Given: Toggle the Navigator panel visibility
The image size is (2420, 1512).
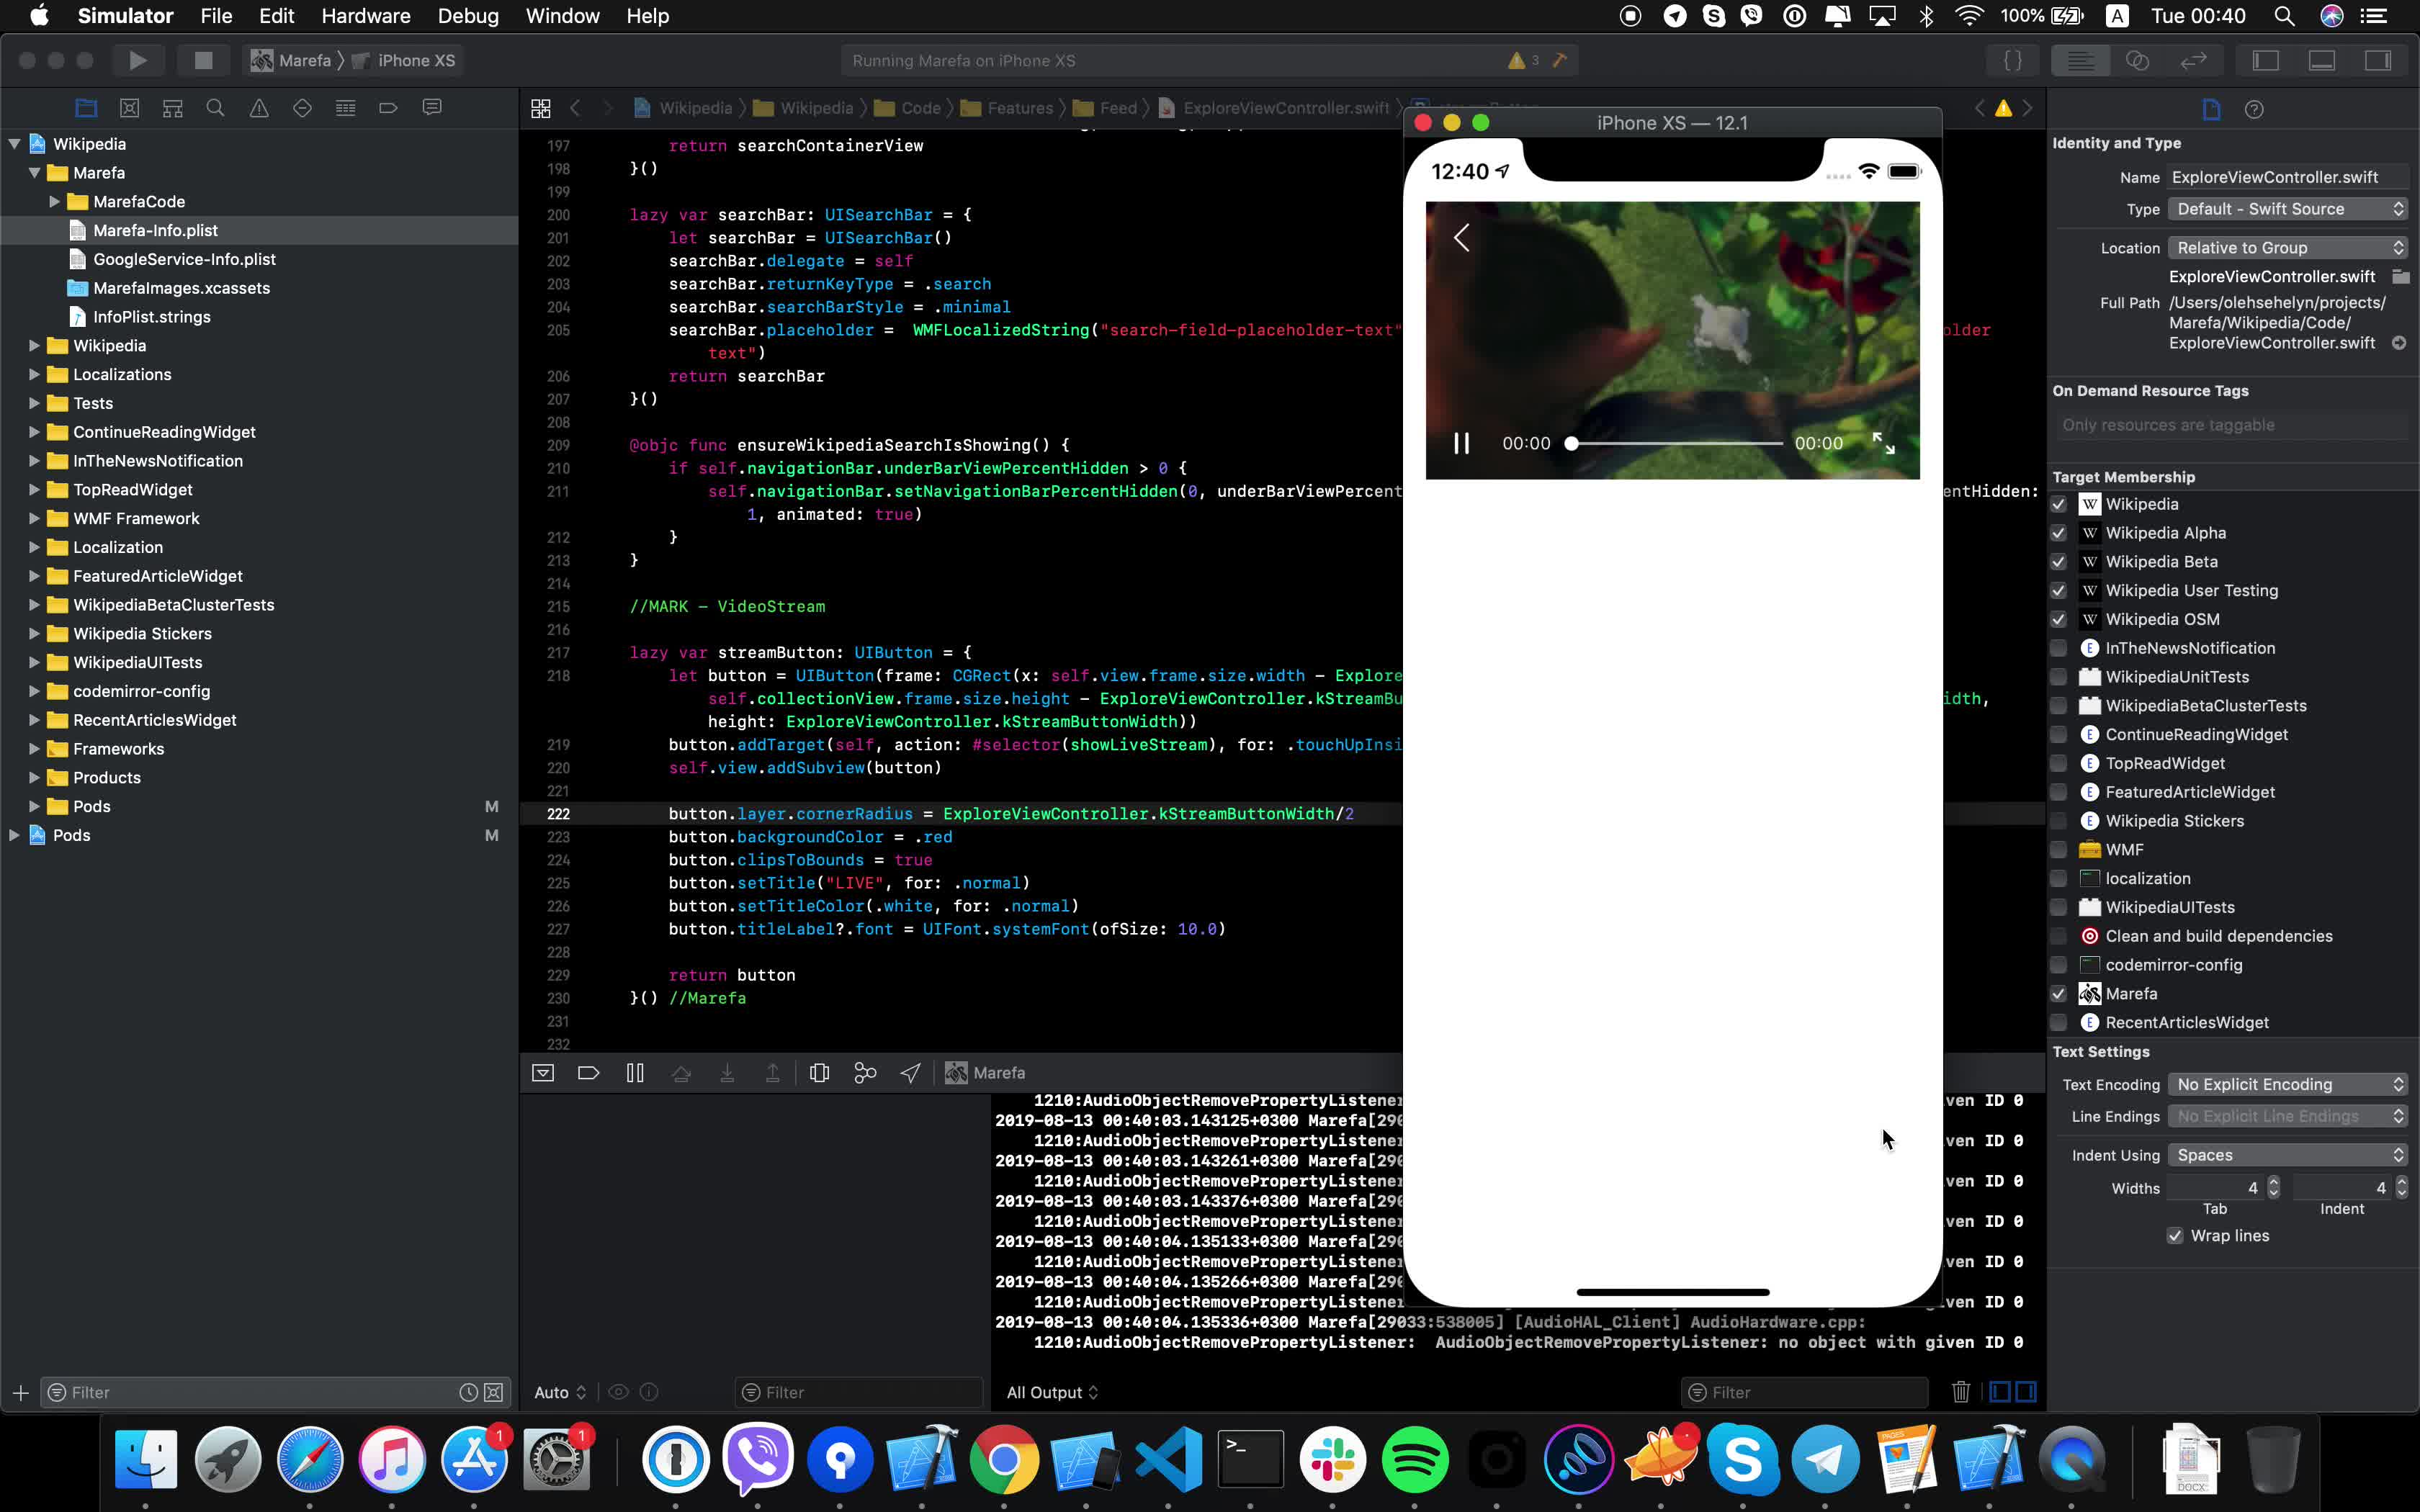Looking at the screenshot, I should (2265, 60).
